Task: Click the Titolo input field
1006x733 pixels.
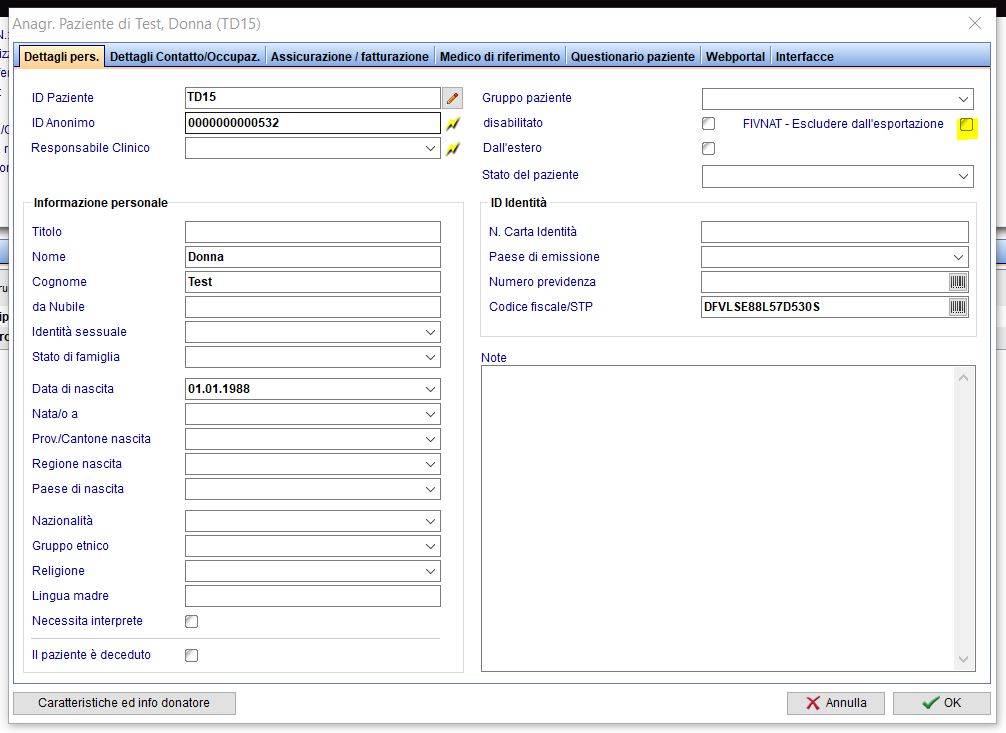Action: [312, 232]
